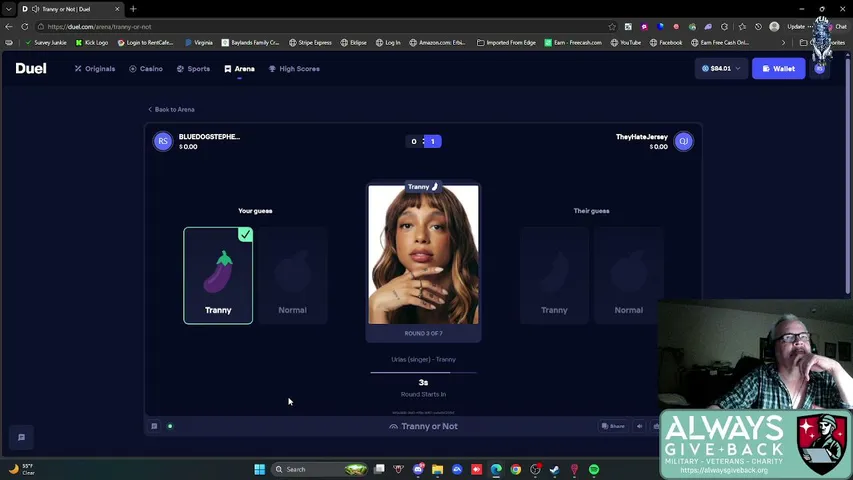853x480 pixels.
Task: Click the round countdown progress bar
Action: 423,373
